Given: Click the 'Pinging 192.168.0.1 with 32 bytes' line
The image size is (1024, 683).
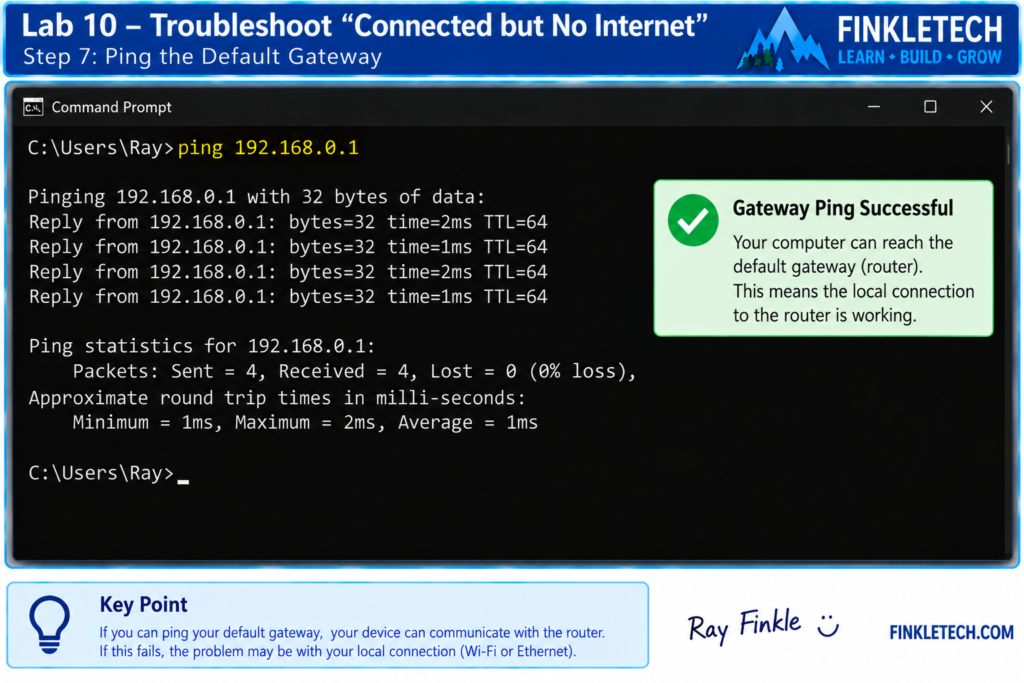Looking at the screenshot, I should (x=257, y=197).
